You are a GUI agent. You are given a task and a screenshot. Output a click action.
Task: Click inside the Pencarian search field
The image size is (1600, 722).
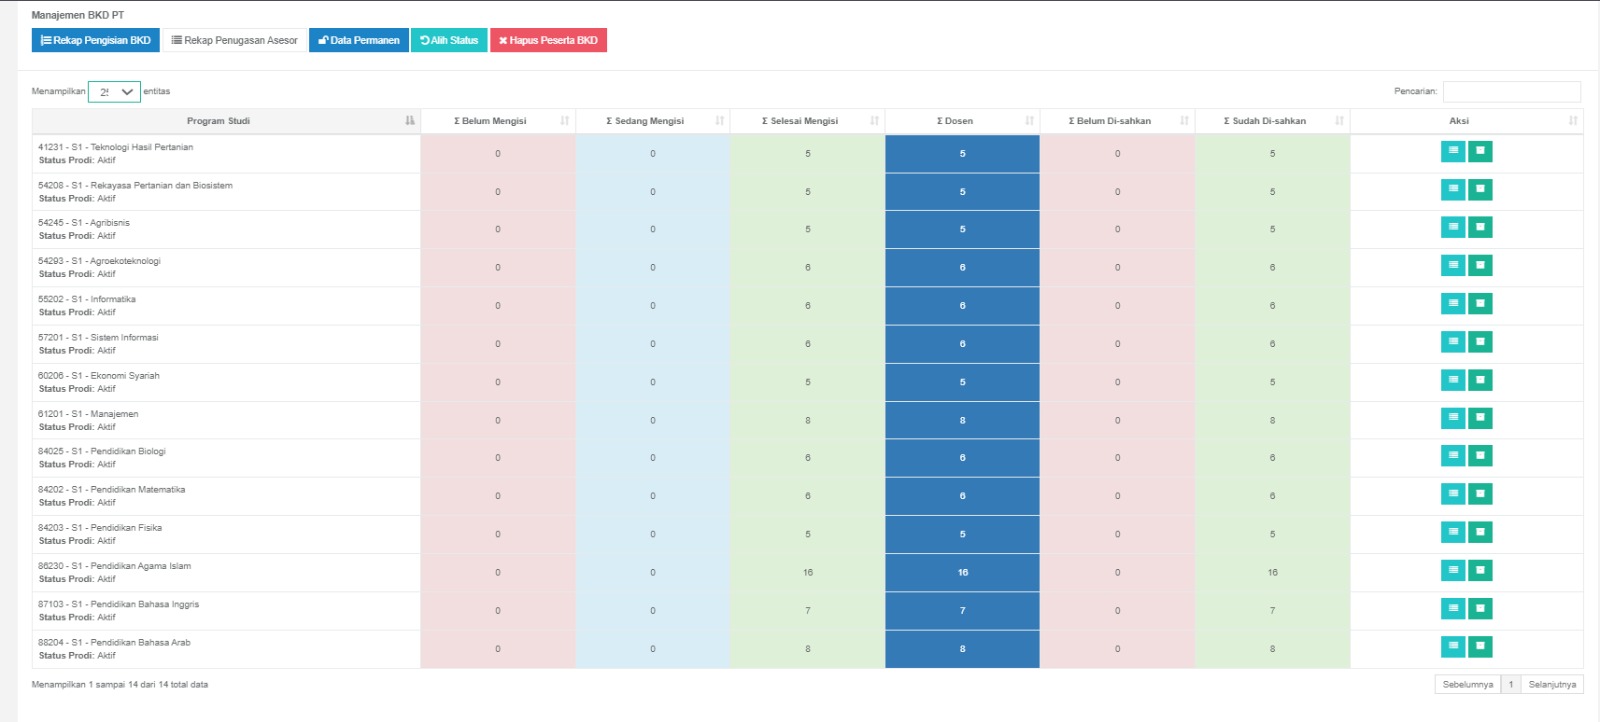click(1511, 92)
